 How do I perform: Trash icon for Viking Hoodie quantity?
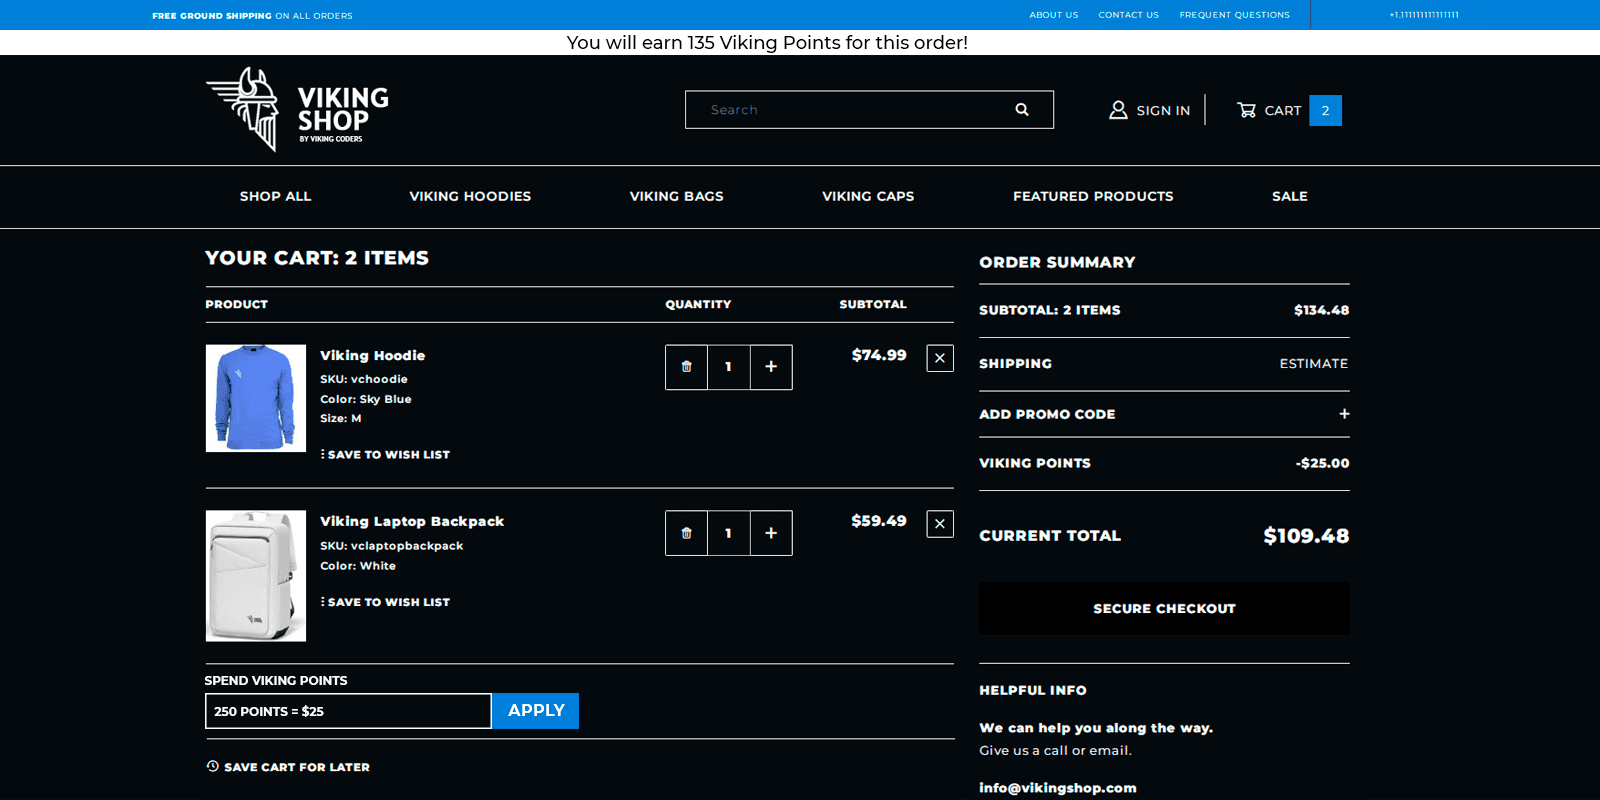tap(686, 367)
